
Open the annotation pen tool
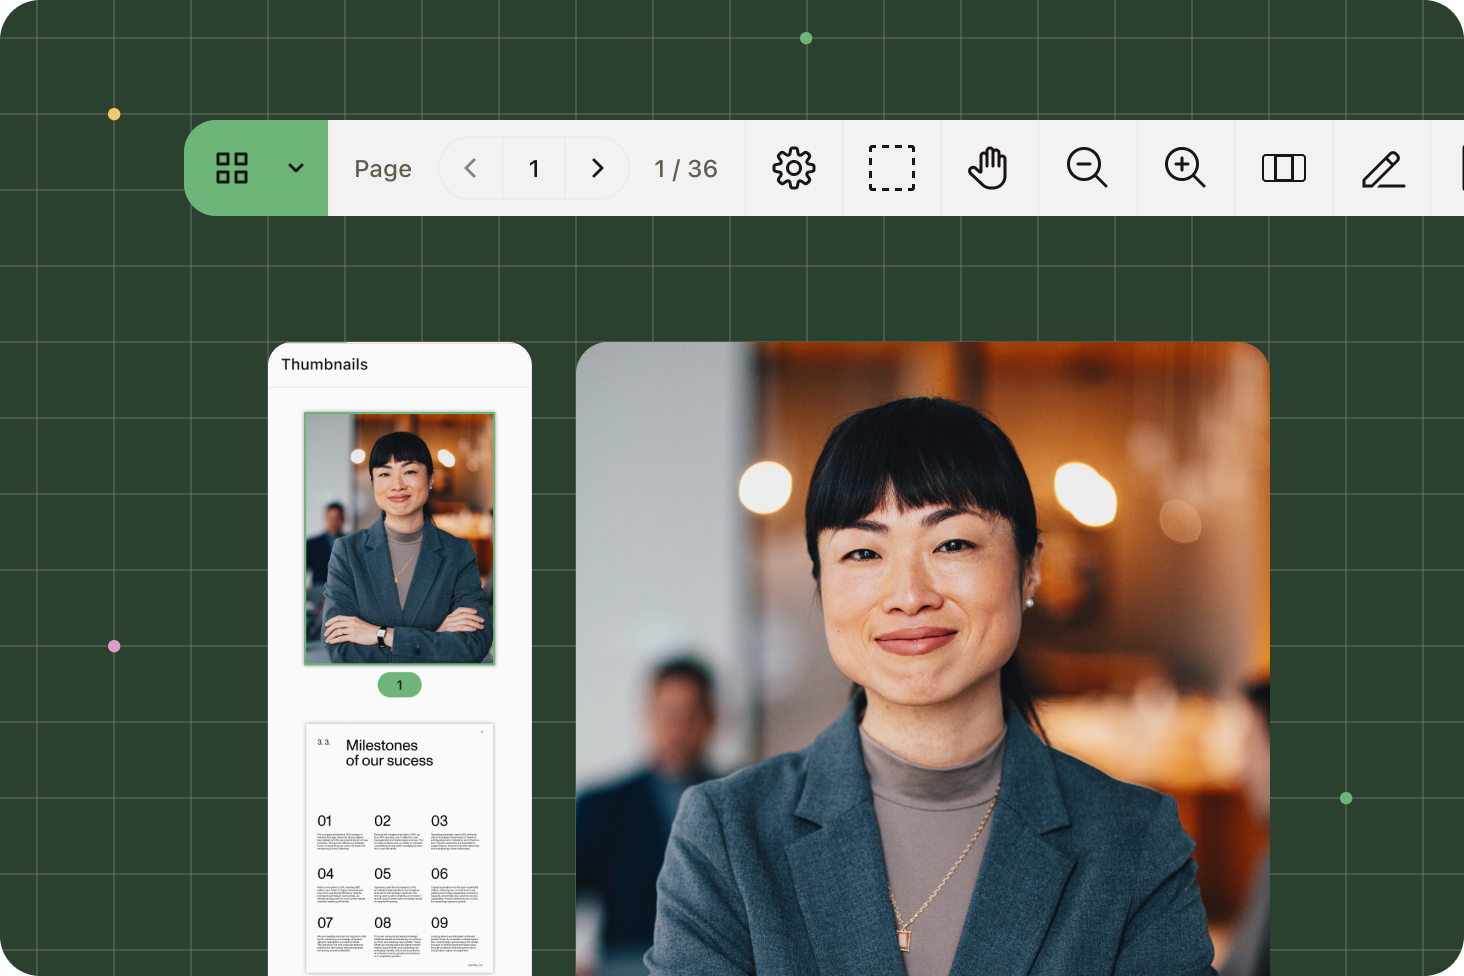(1381, 168)
